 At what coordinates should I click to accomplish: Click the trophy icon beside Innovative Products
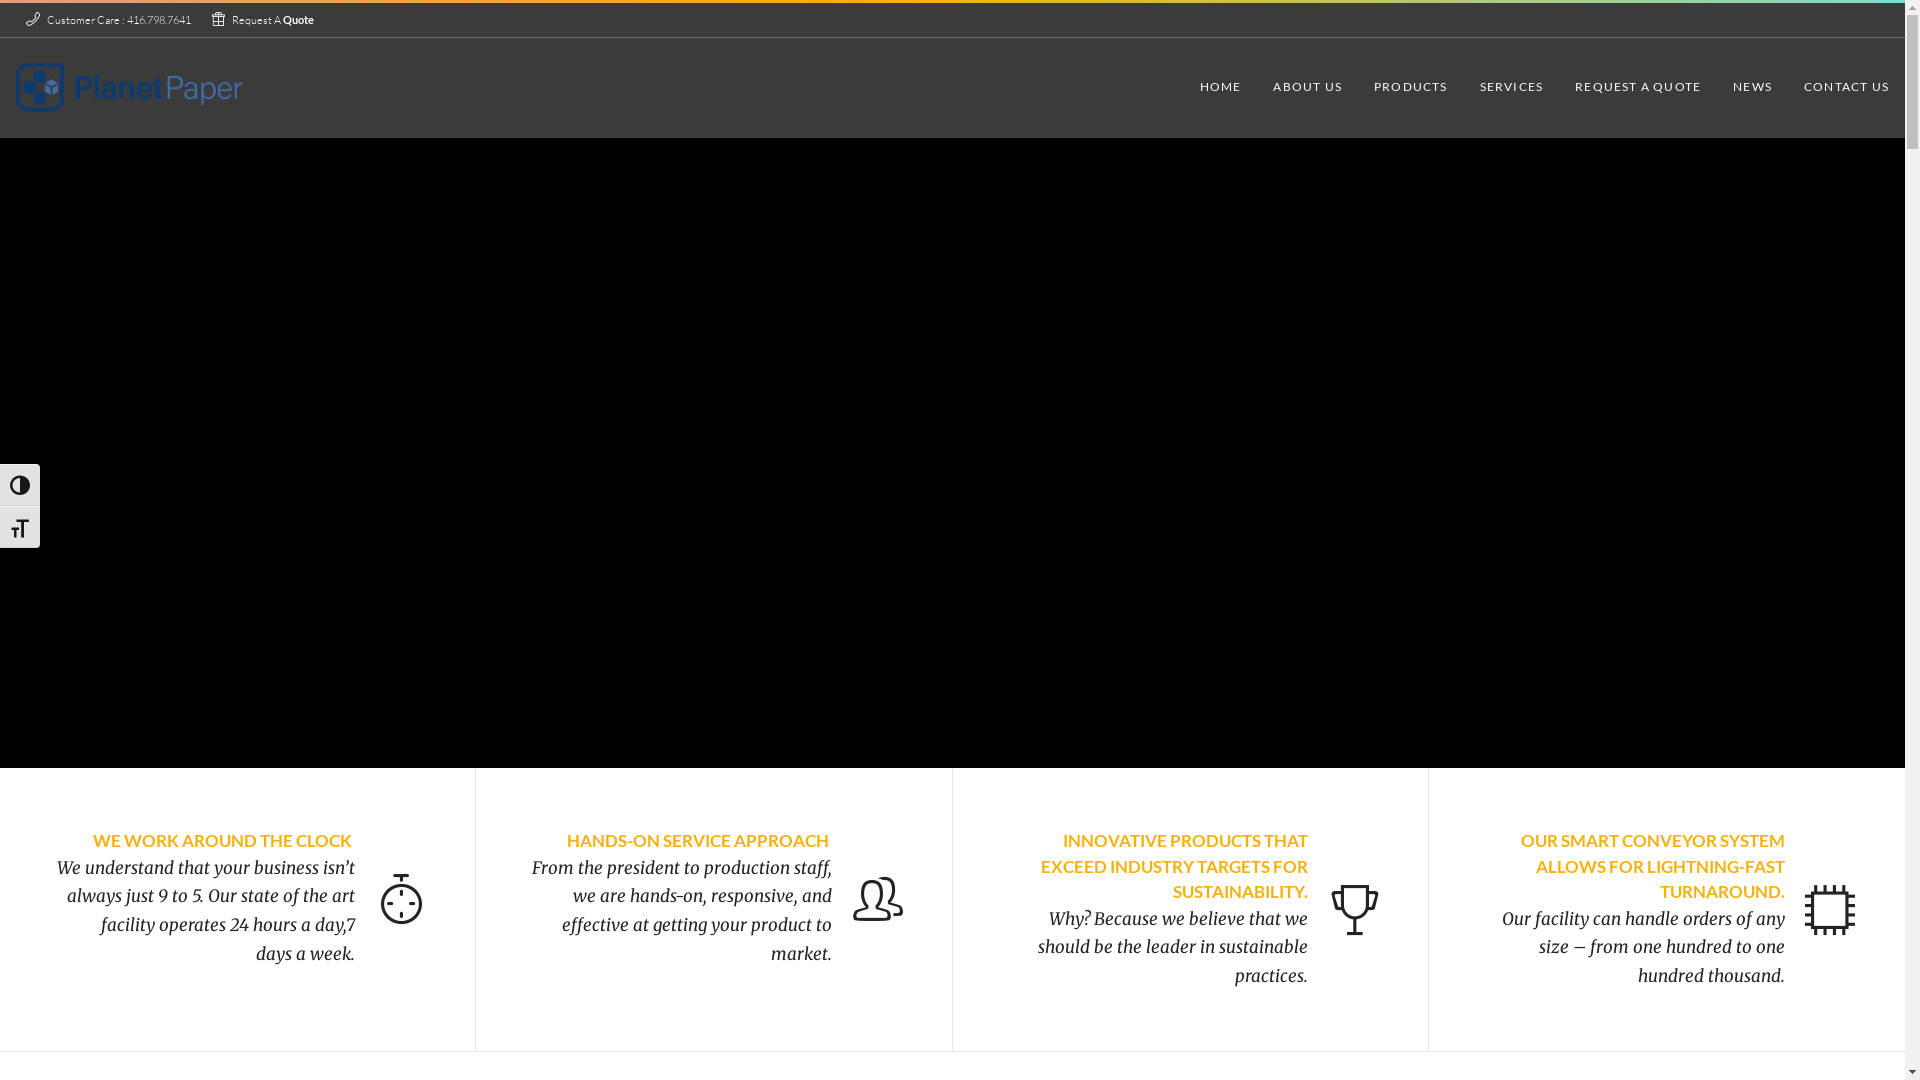click(1354, 909)
